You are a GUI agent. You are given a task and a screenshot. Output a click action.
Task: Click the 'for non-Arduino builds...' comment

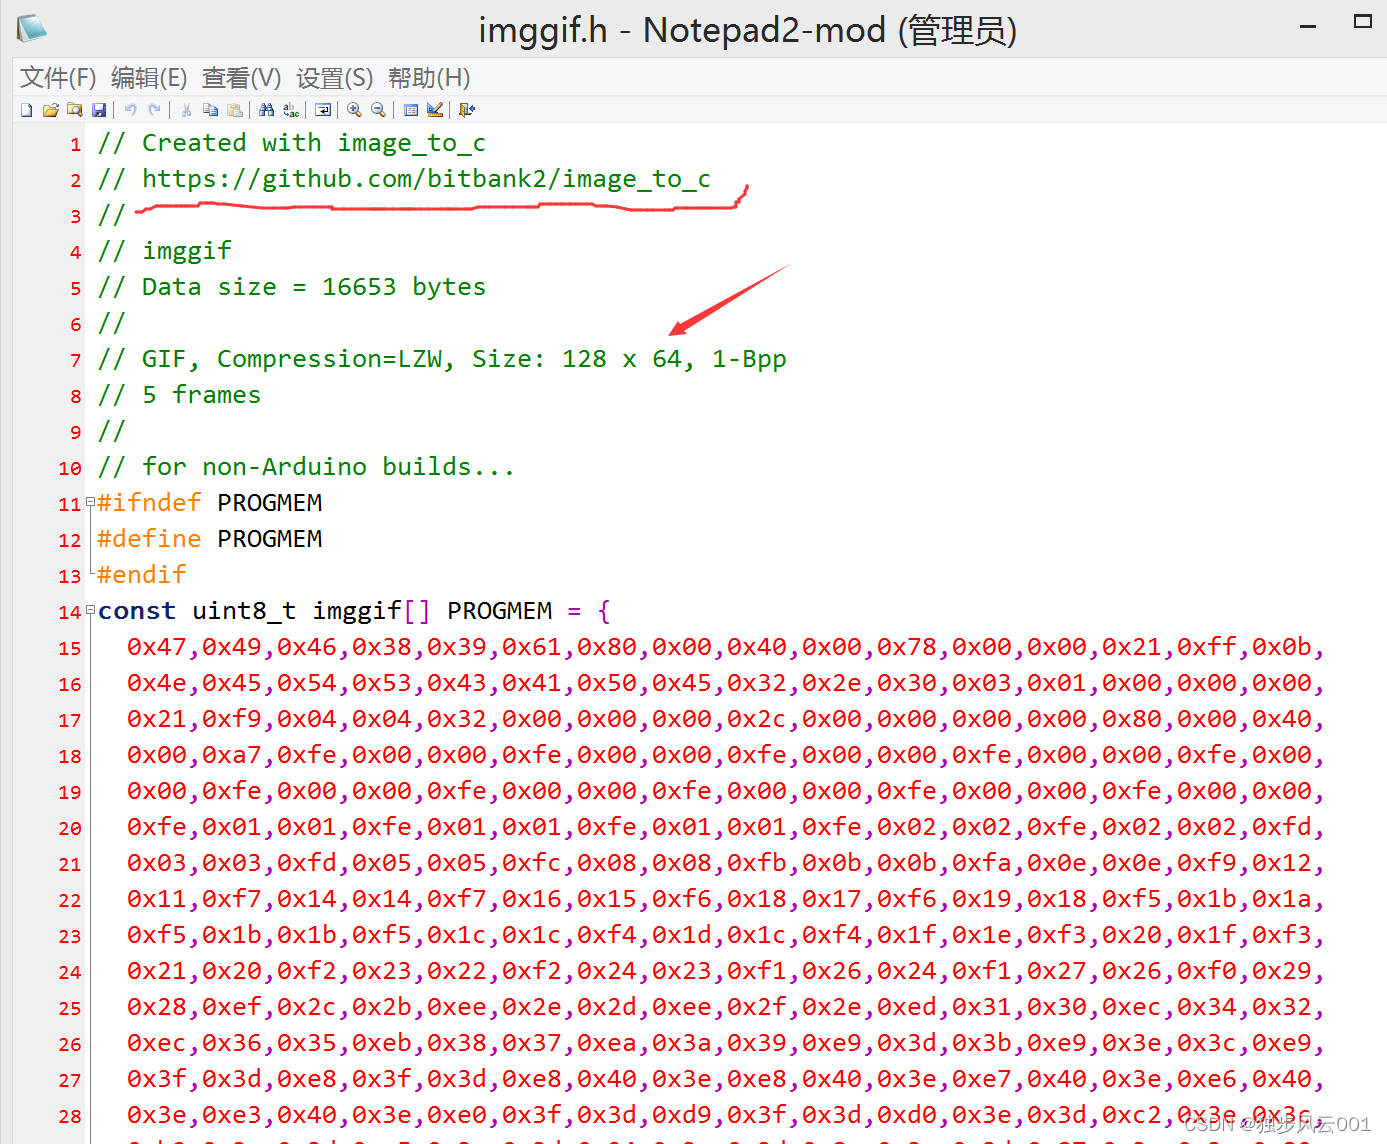328,467
